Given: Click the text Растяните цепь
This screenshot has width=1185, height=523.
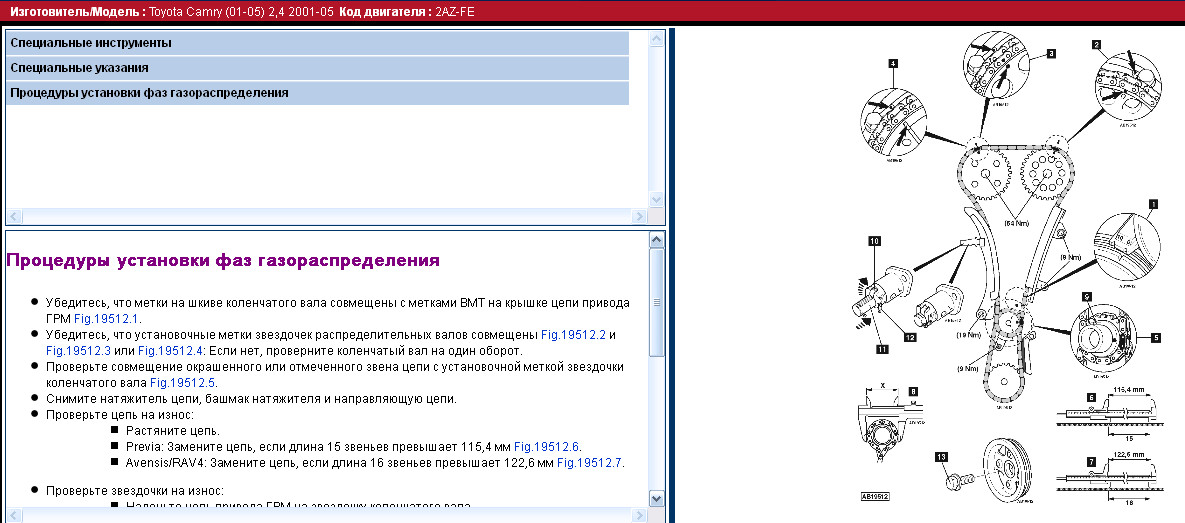Looking at the screenshot, I should click(173, 431).
